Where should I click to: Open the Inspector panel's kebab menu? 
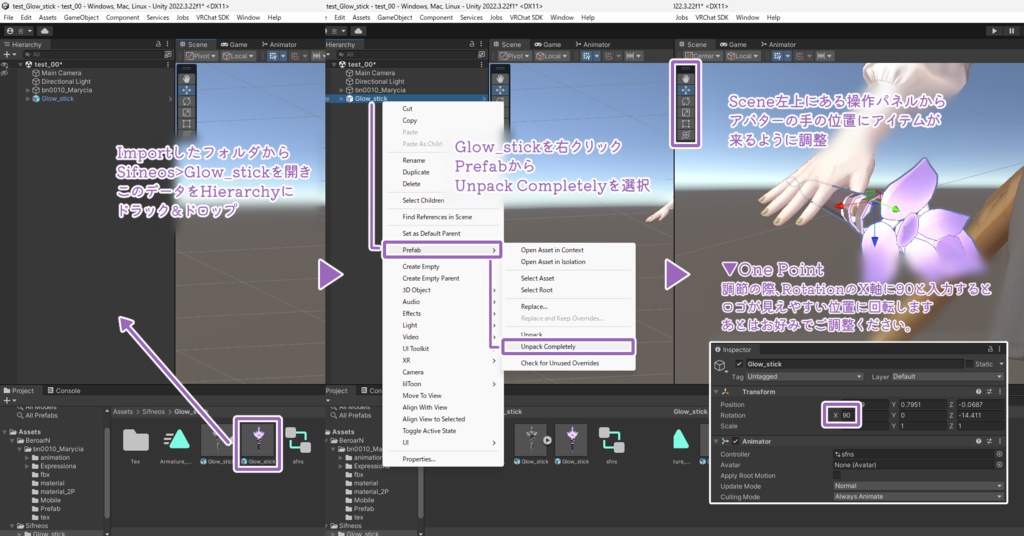pos(999,349)
